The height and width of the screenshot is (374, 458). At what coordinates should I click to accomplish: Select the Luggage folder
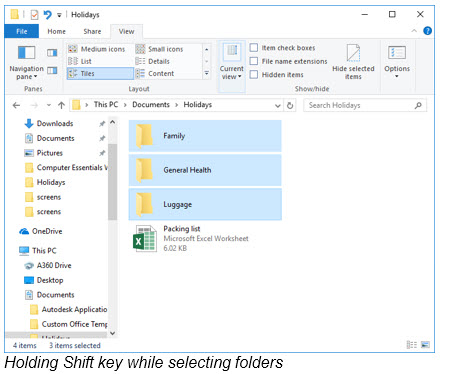tap(205, 204)
